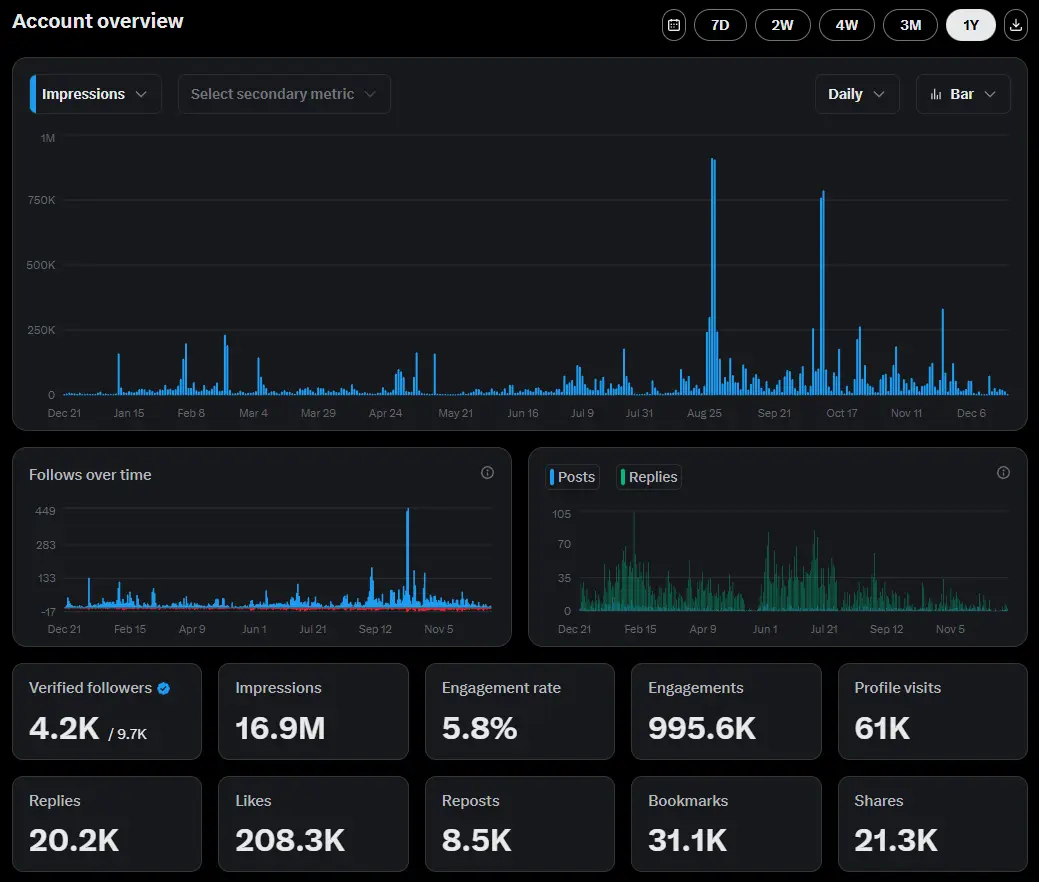Select the 4W time range
1039x882 pixels.
pyautogui.click(x=846, y=25)
